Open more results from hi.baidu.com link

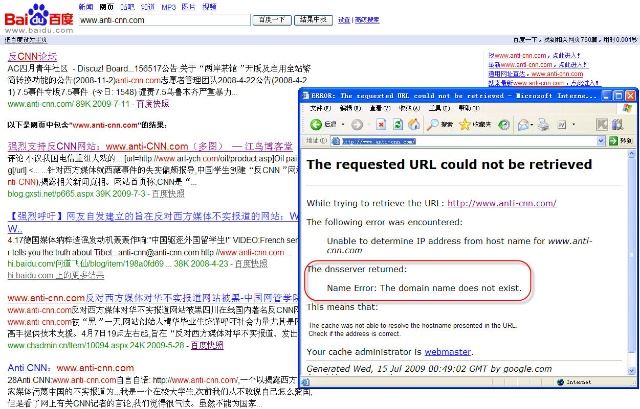click(56, 276)
